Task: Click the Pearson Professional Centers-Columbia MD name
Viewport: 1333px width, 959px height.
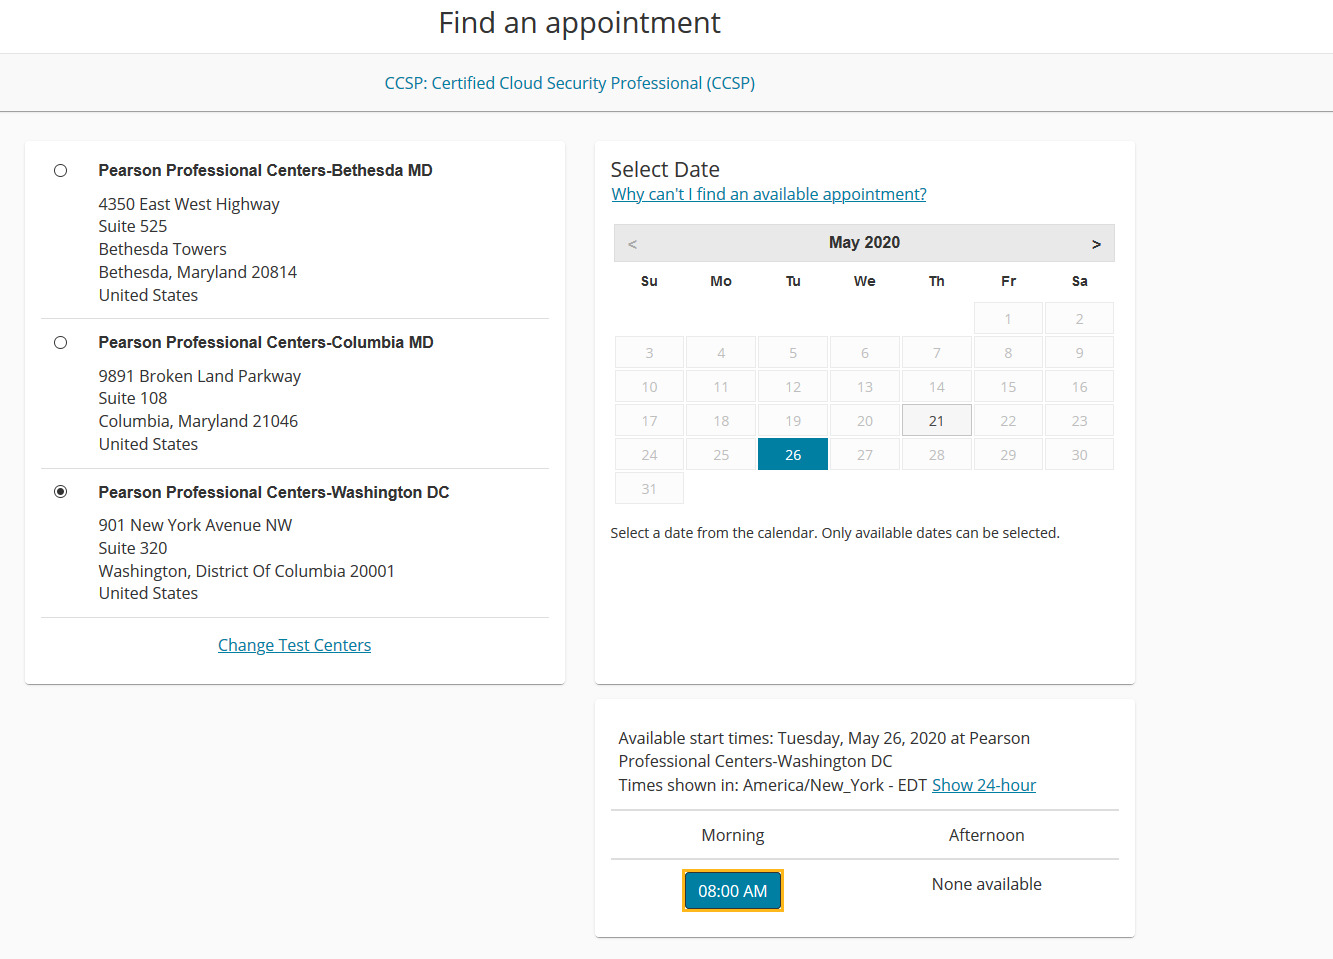Action: coord(265,343)
